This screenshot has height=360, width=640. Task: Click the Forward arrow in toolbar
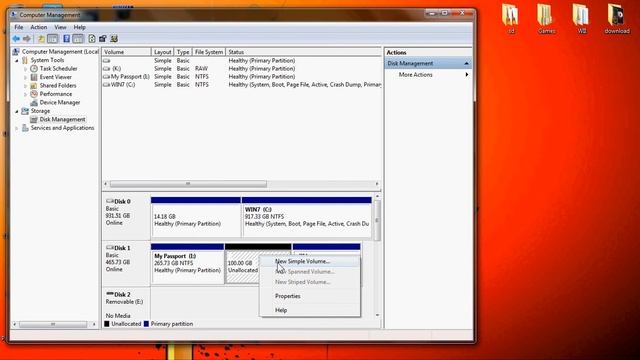(x=27, y=39)
